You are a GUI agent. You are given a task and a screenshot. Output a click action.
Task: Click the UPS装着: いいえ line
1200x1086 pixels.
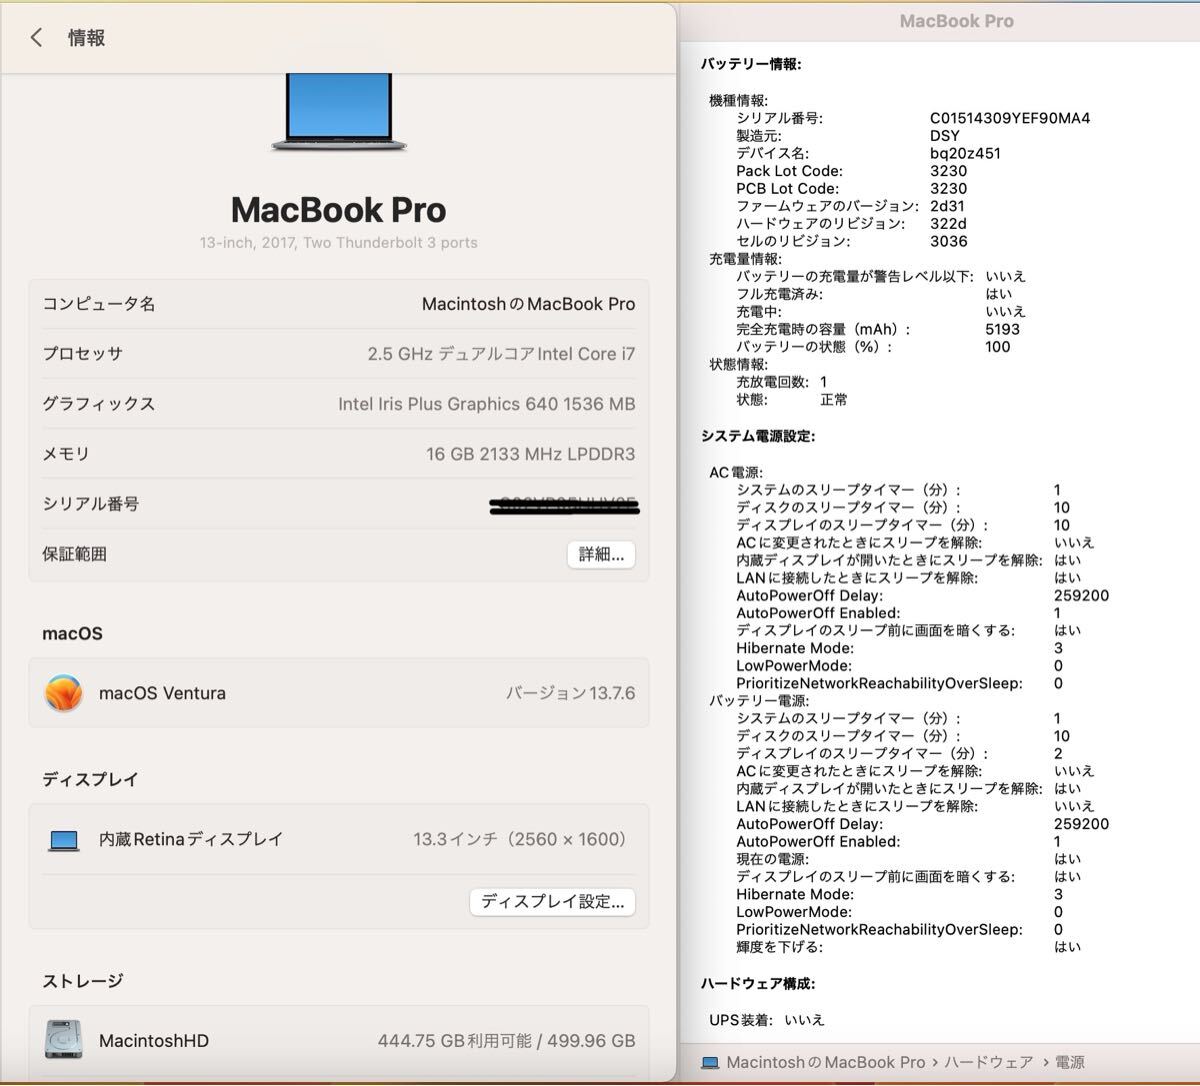click(767, 1020)
